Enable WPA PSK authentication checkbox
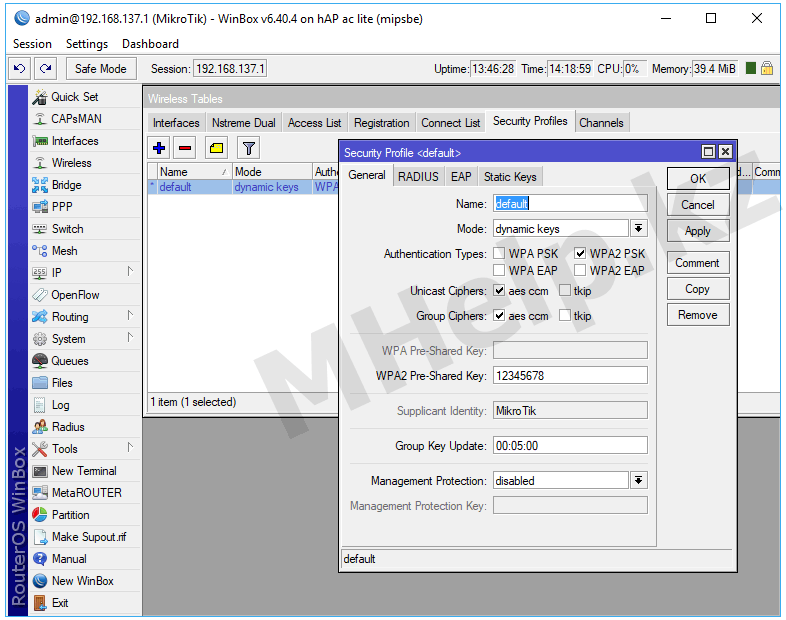 coord(499,254)
